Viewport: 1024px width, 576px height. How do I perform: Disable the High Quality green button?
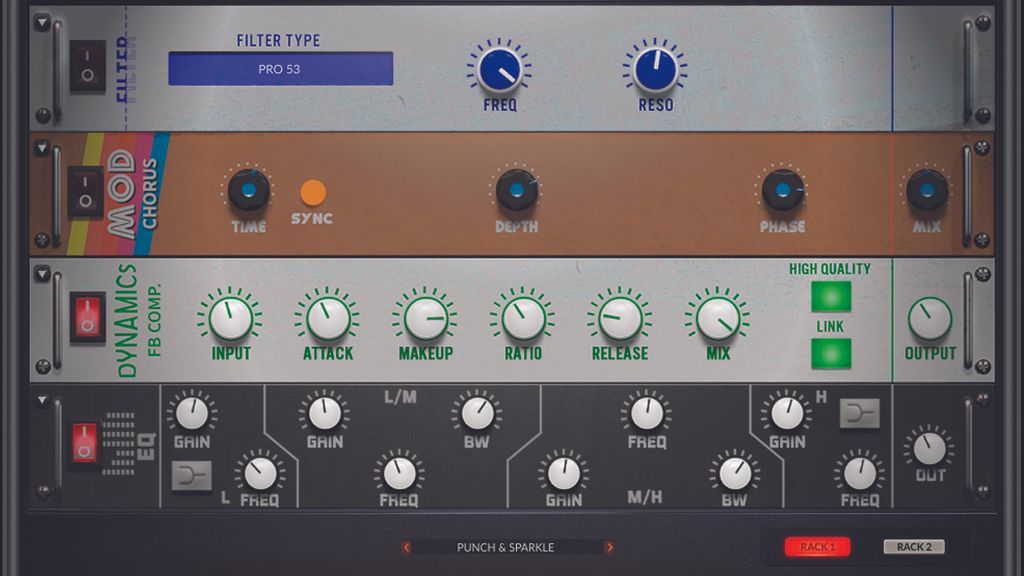[831, 296]
